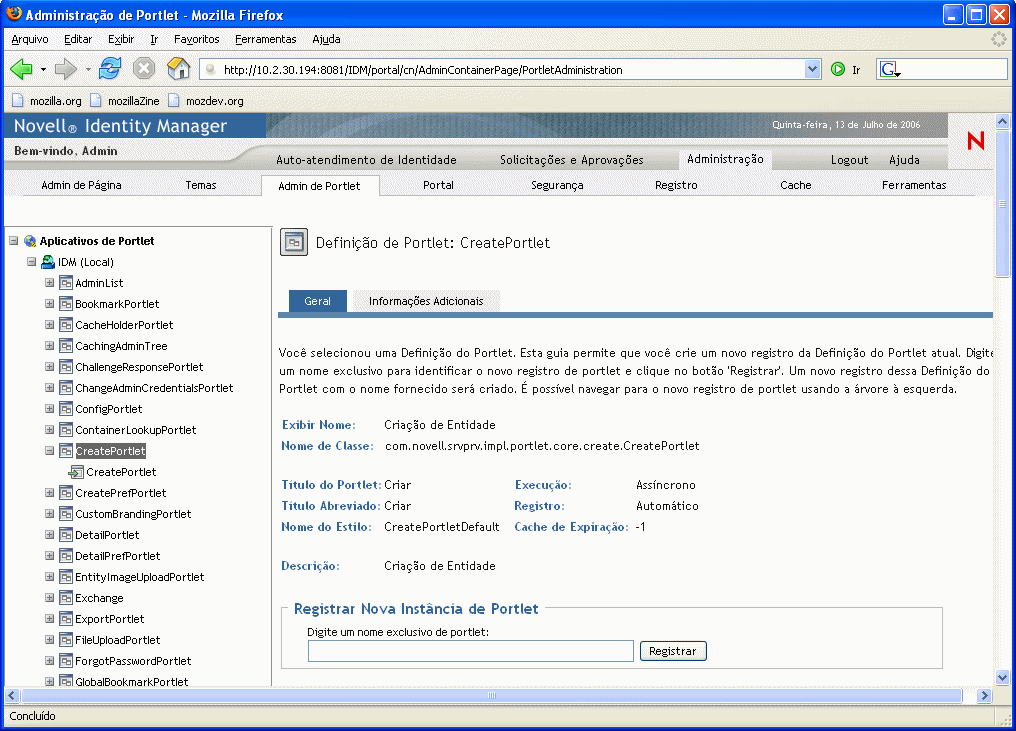The image size is (1016, 731).
Task: Click the Google search engine icon
Action: coord(890,69)
